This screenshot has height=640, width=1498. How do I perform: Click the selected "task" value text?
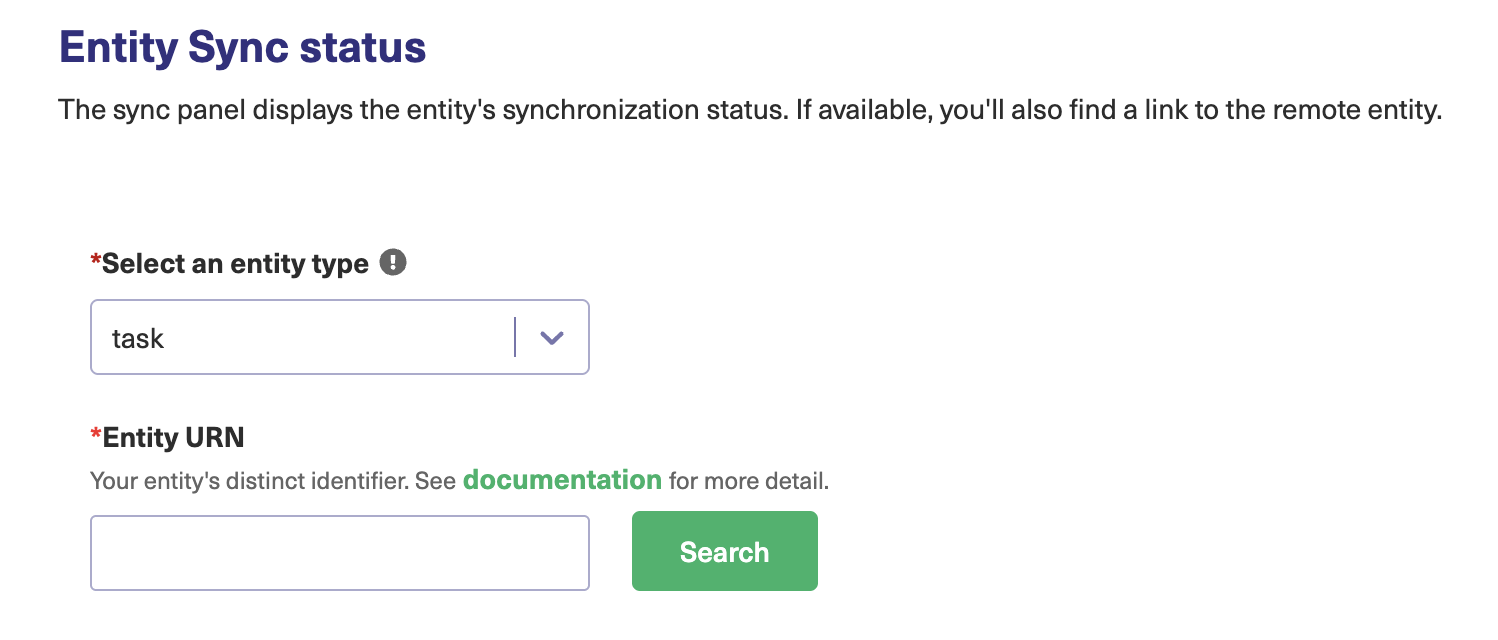tap(138, 339)
